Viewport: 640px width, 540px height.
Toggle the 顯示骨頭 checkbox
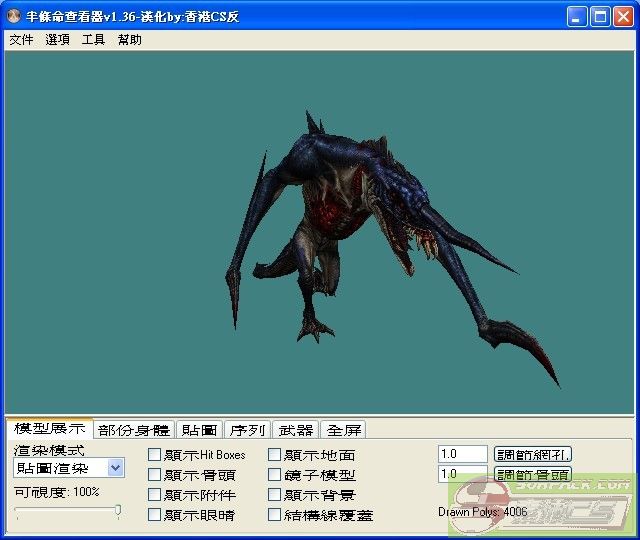pyautogui.click(x=155, y=475)
